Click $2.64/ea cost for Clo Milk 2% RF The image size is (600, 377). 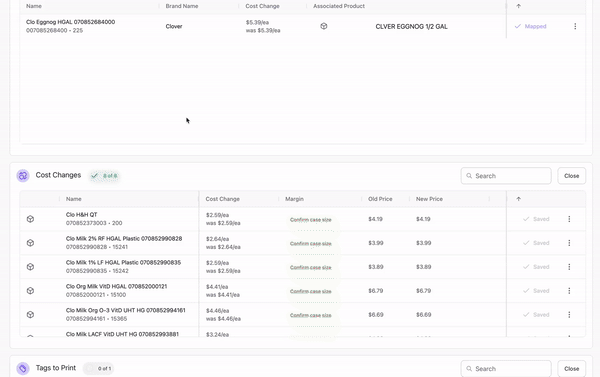(x=217, y=239)
